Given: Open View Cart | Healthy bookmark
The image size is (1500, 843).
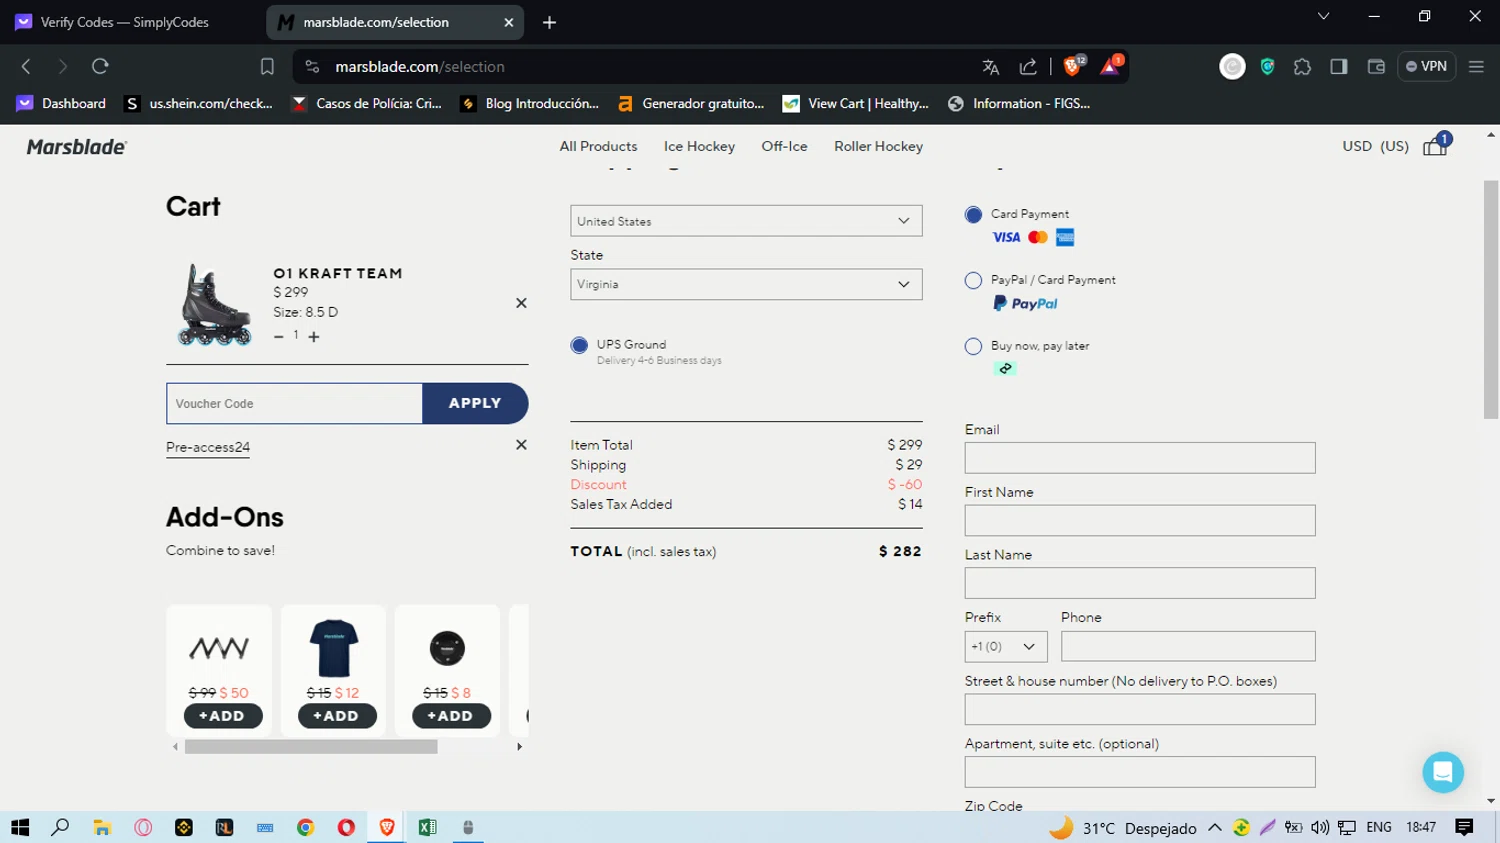Looking at the screenshot, I should [x=856, y=103].
